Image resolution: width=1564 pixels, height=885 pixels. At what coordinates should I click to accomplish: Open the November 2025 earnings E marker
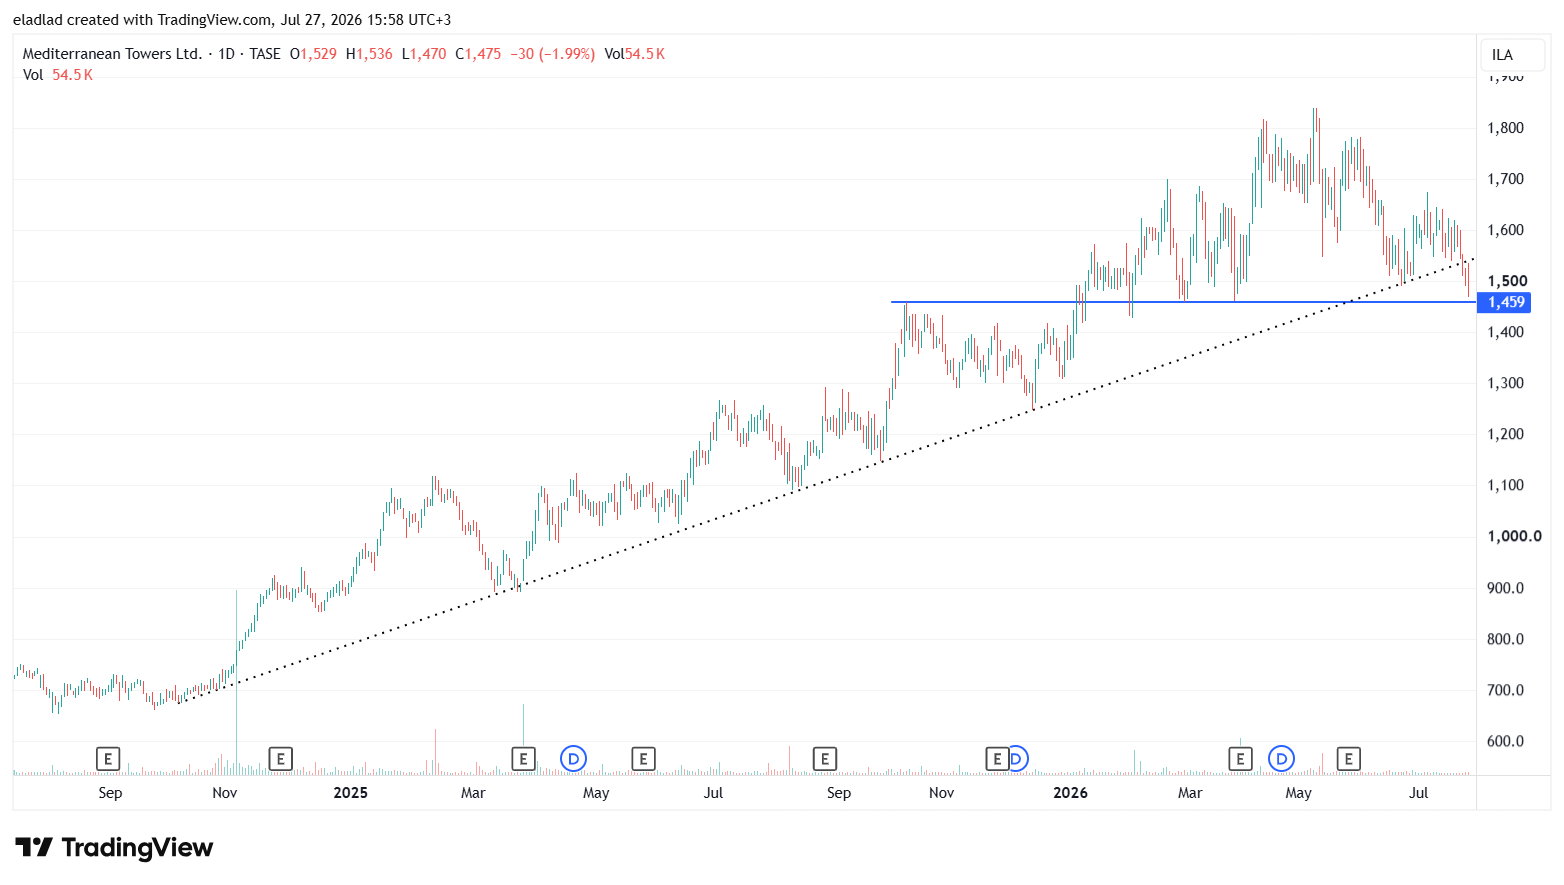[997, 759]
